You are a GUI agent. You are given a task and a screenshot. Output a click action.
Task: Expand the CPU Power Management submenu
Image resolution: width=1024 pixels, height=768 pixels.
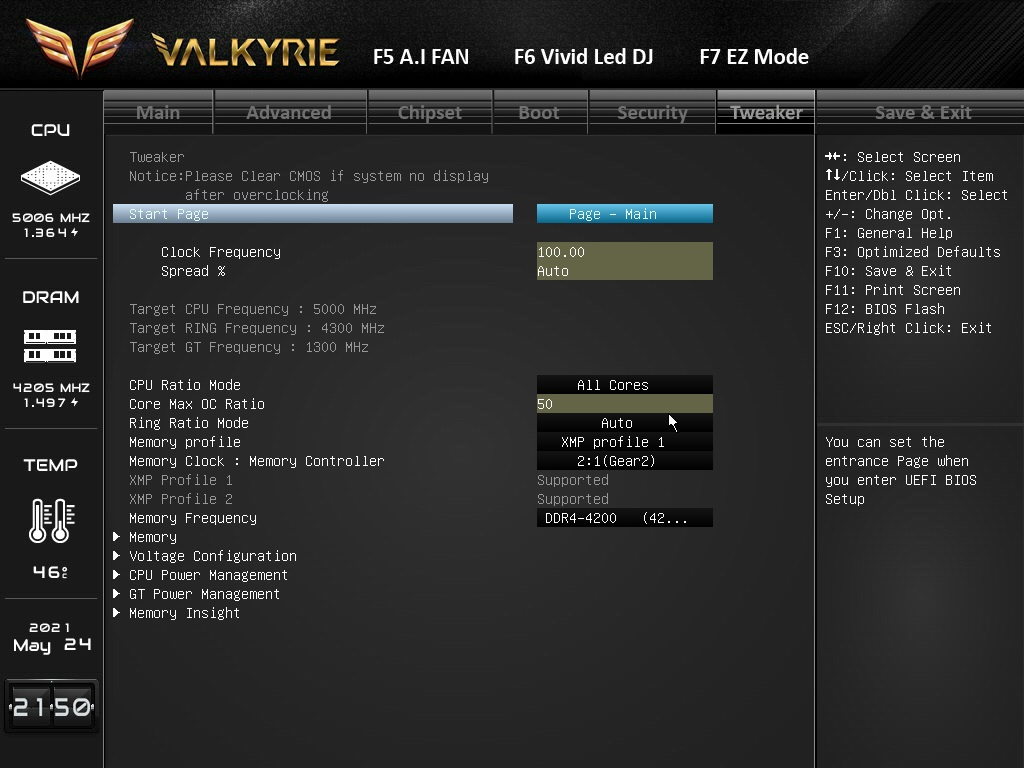point(208,575)
